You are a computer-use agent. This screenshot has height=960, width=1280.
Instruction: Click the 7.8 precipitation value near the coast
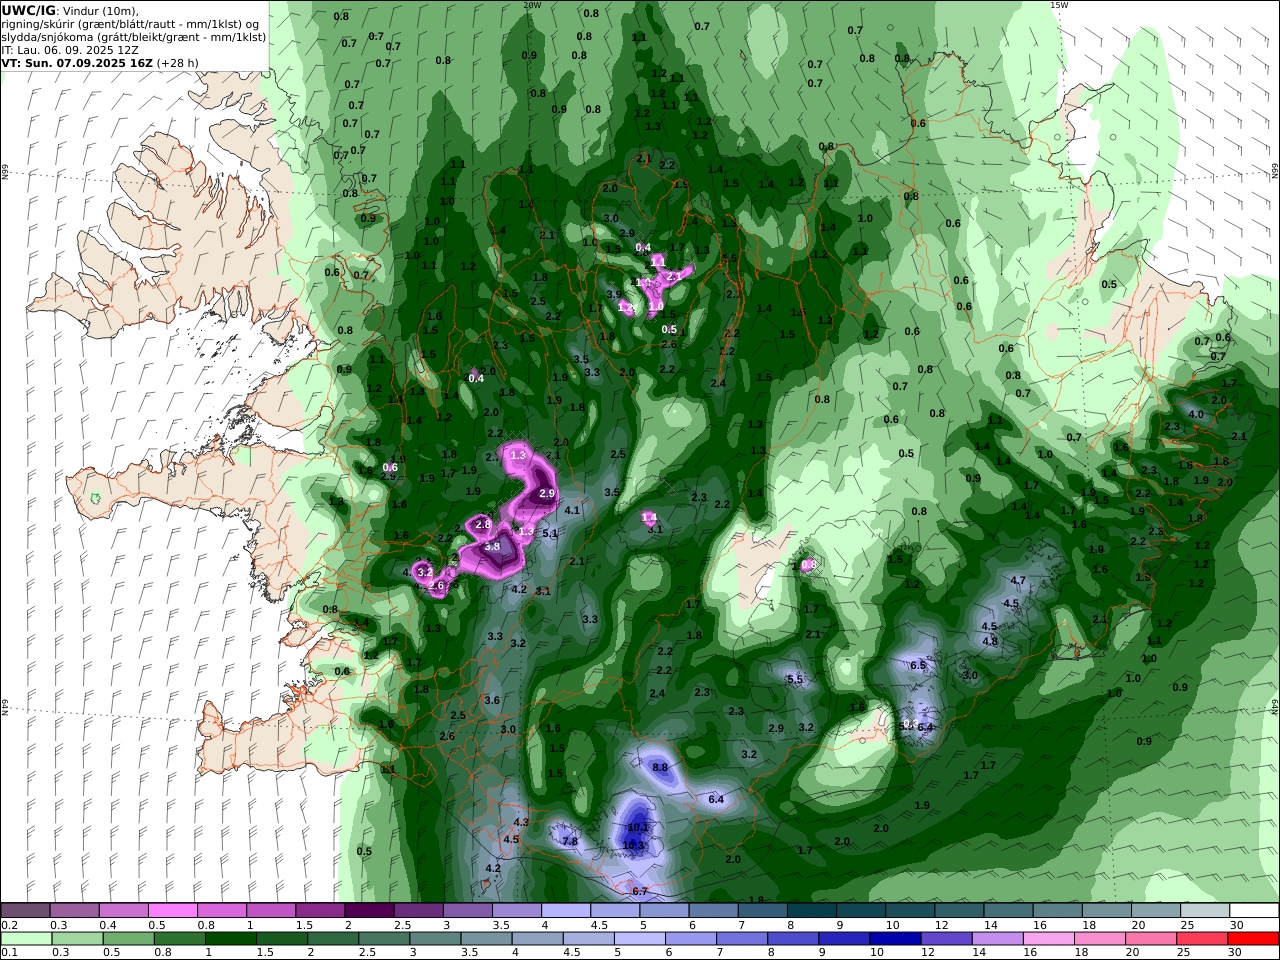pos(570,841)
